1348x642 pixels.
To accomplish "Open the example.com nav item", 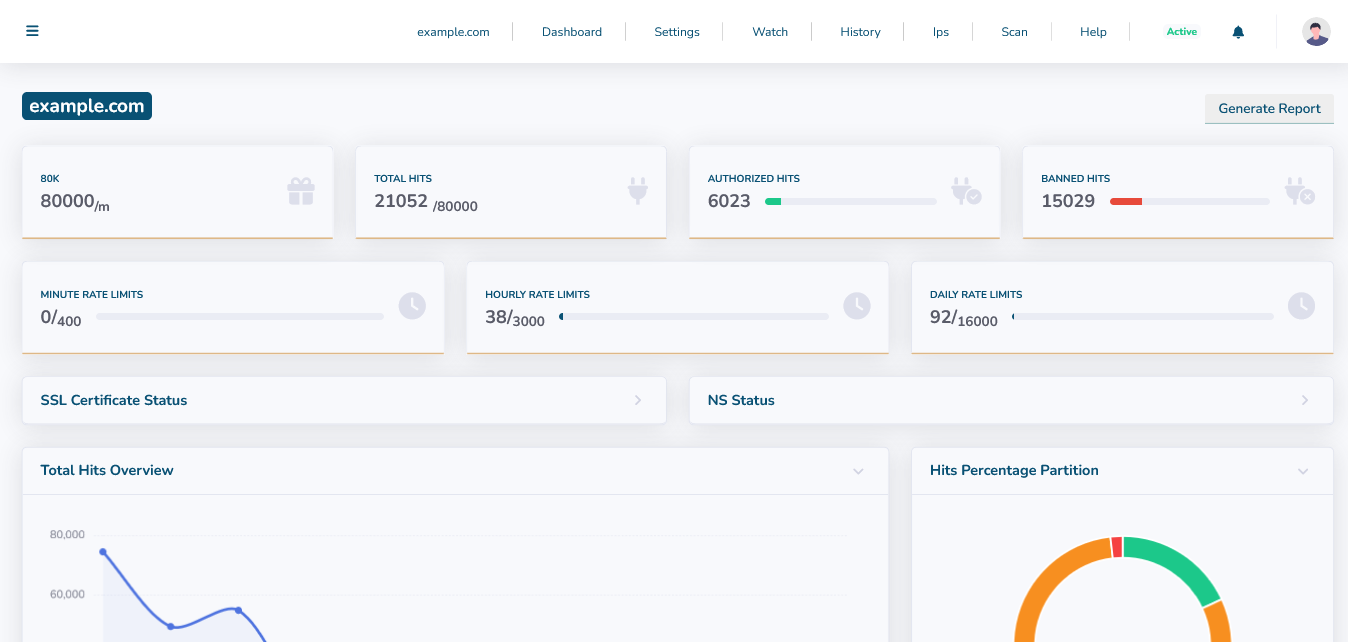I will [x=453, y=32].
